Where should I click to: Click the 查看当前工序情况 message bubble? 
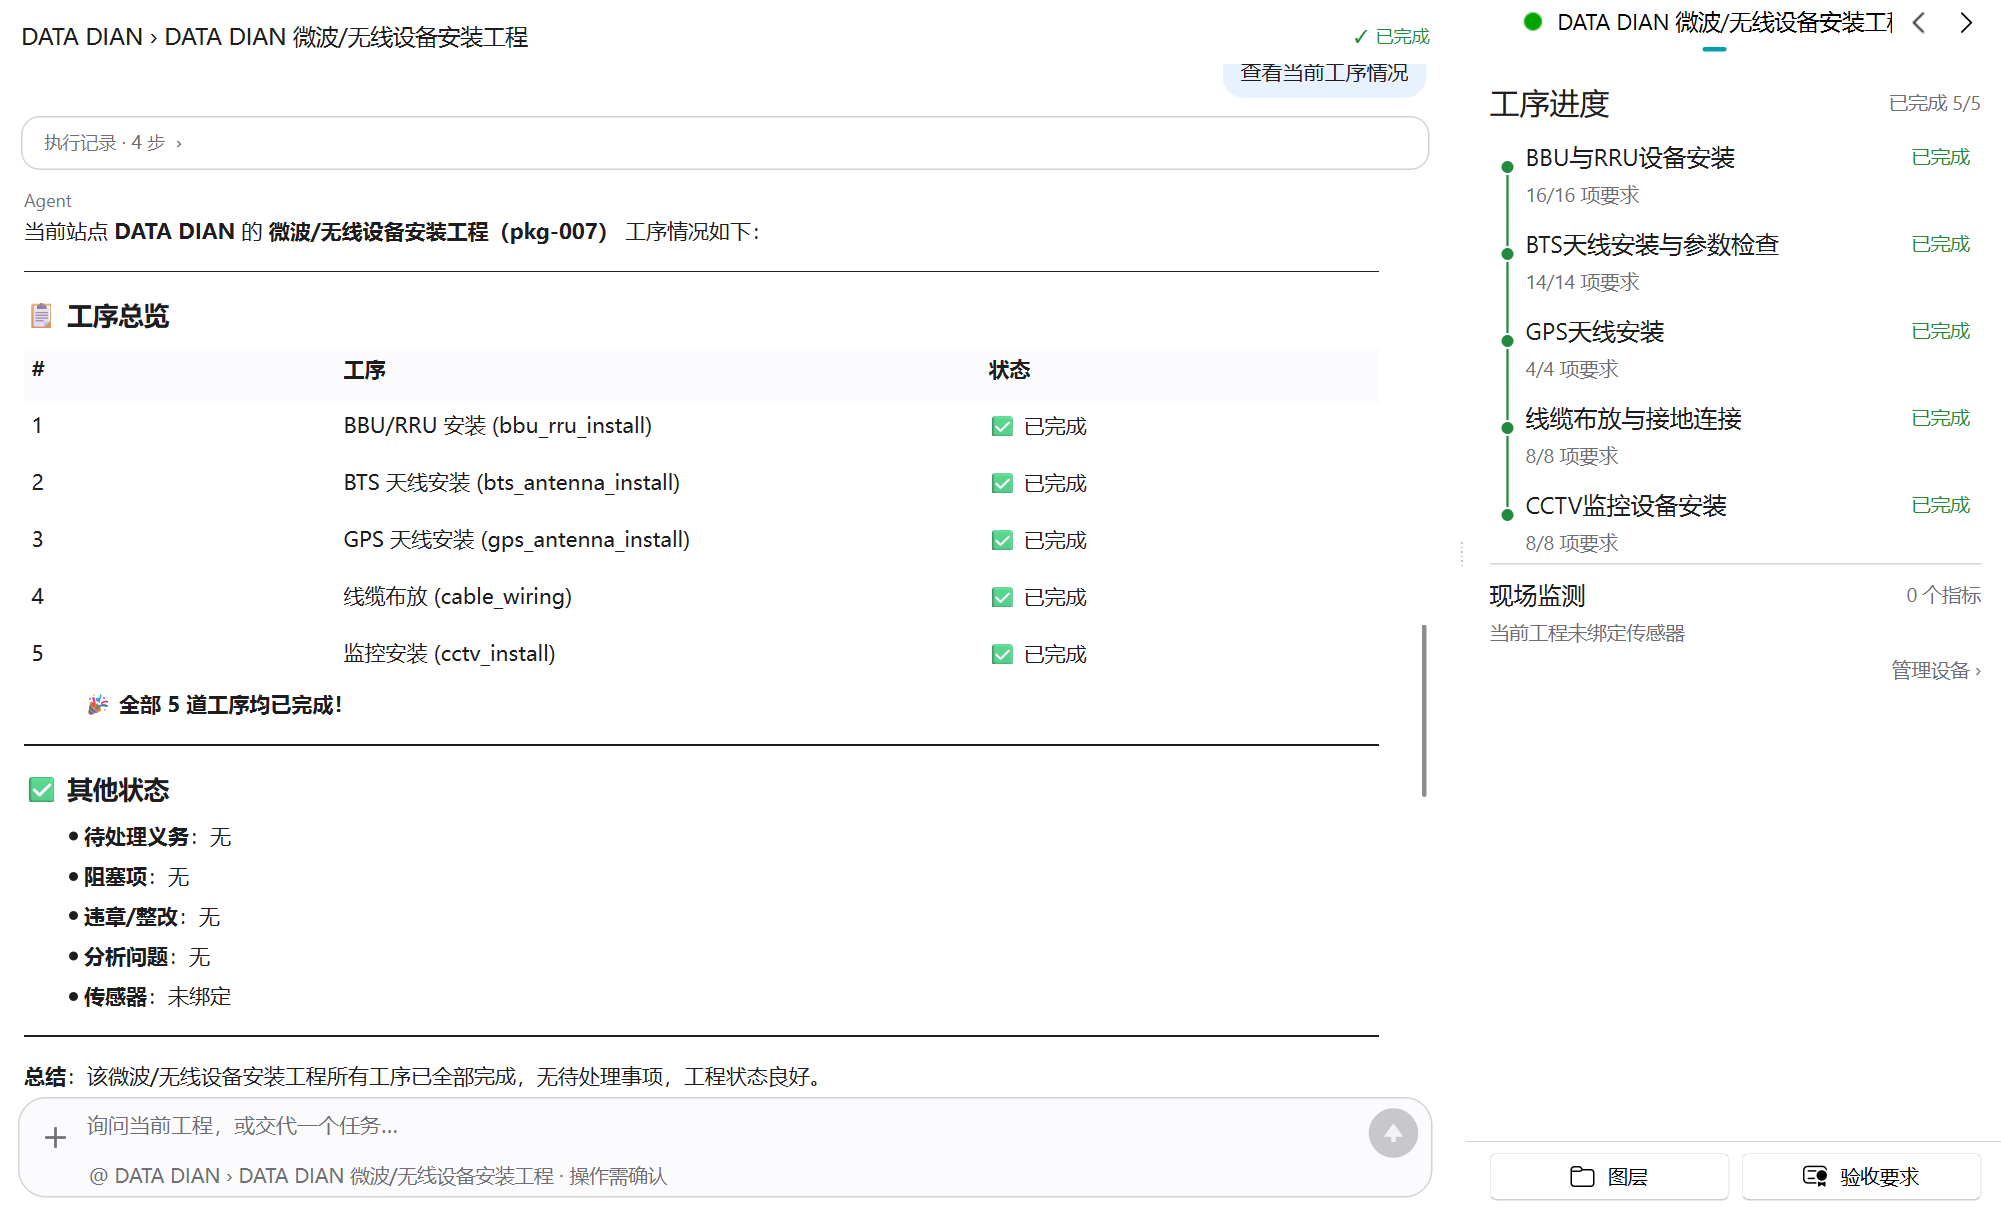pyautogui.click(x=1324, y=75)
